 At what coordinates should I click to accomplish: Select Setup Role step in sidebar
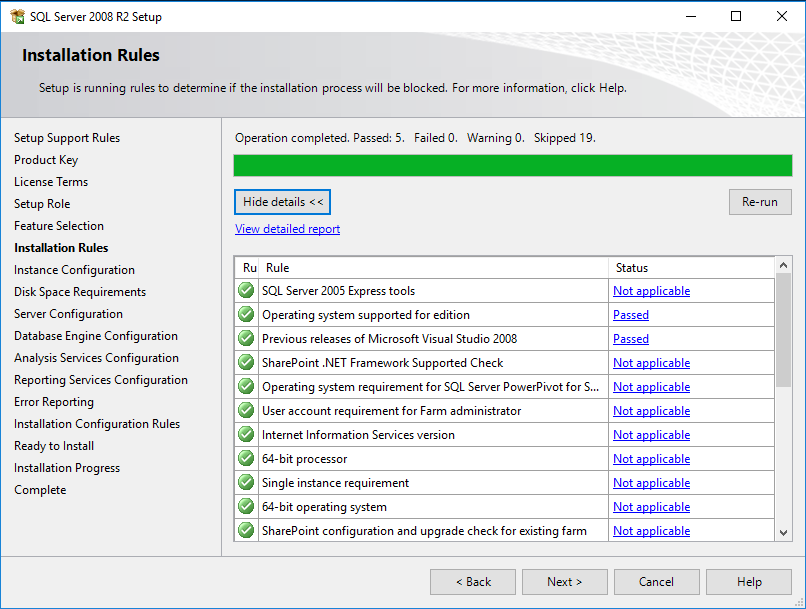pos(42,204)
